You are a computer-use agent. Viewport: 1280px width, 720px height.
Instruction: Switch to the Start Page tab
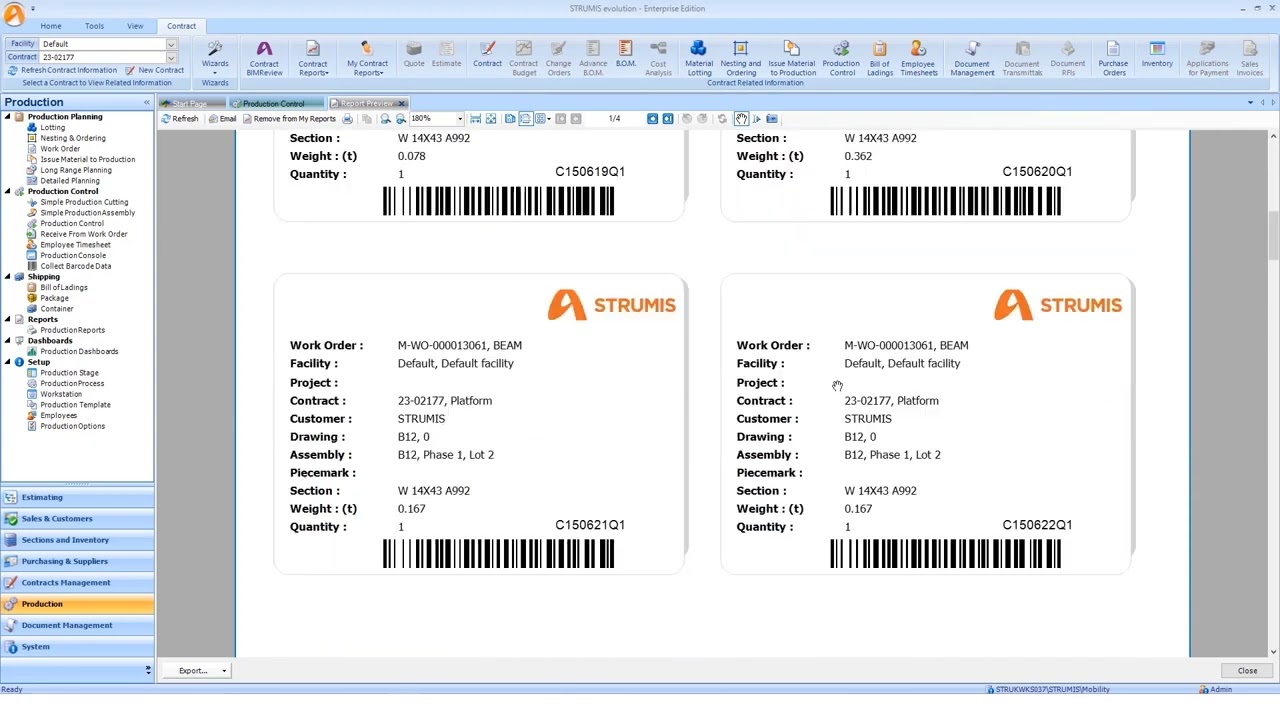tap(192, 104)
